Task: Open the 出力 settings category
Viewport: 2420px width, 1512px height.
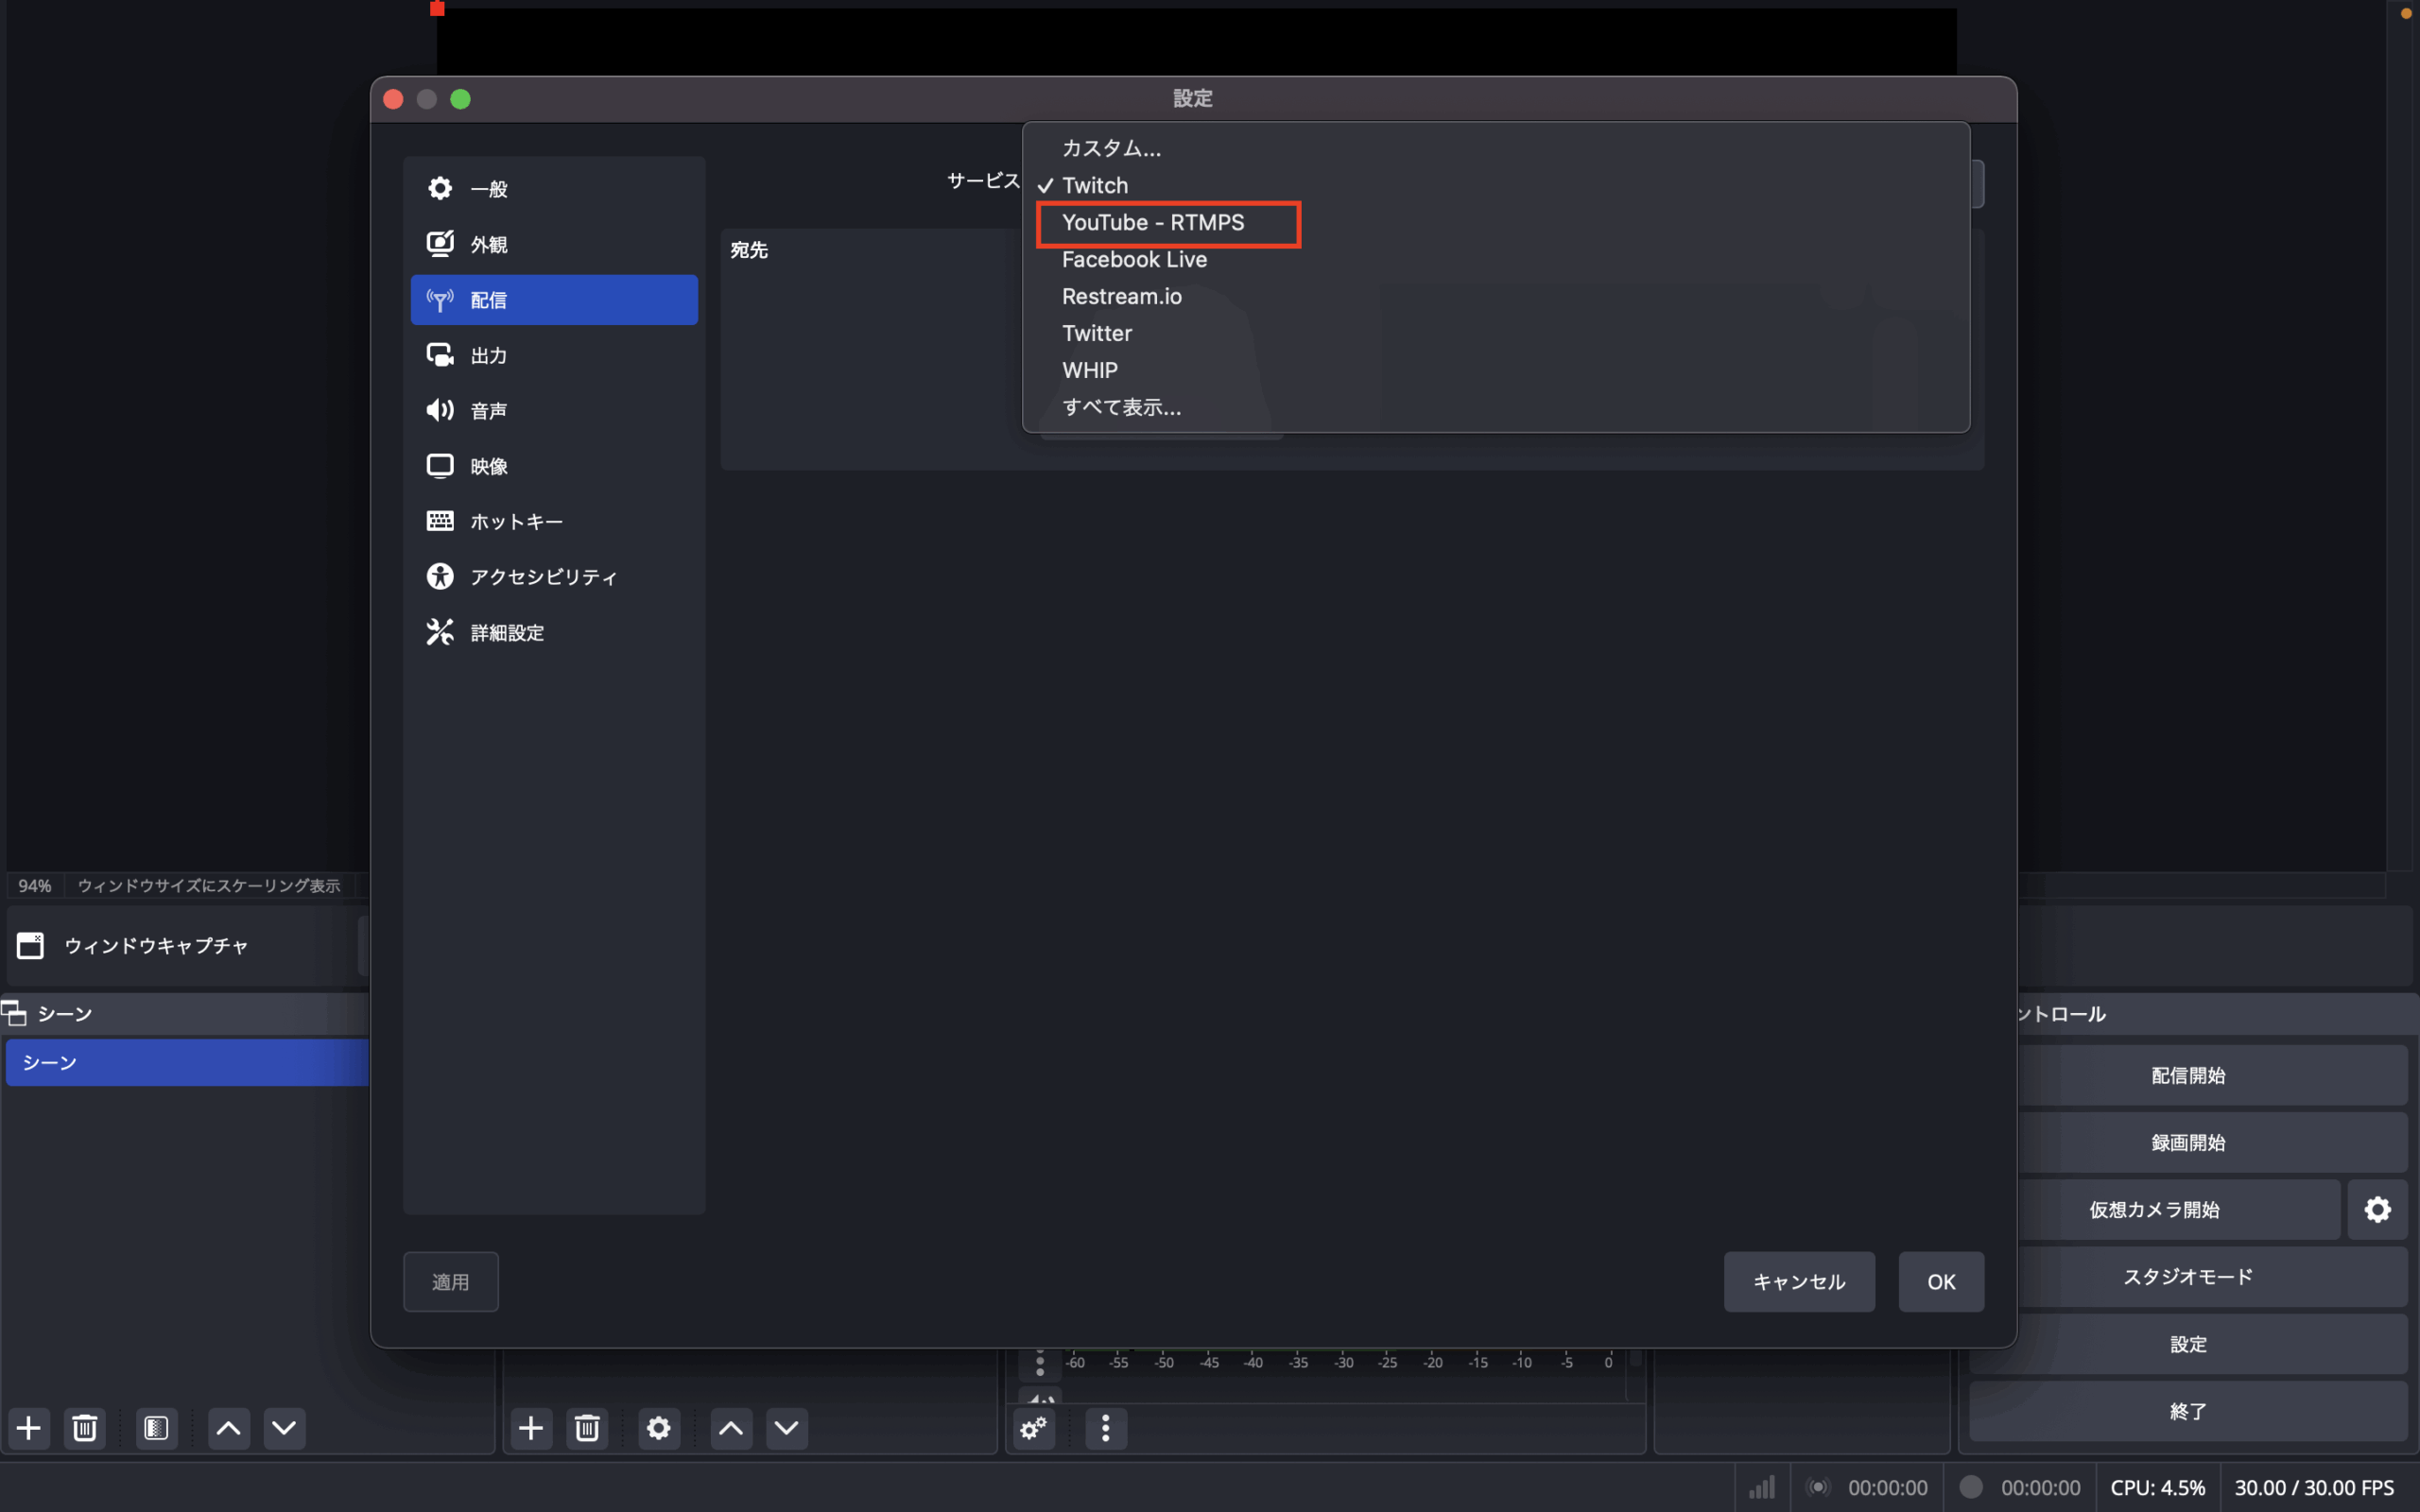Action: click(x=554, y=355)
